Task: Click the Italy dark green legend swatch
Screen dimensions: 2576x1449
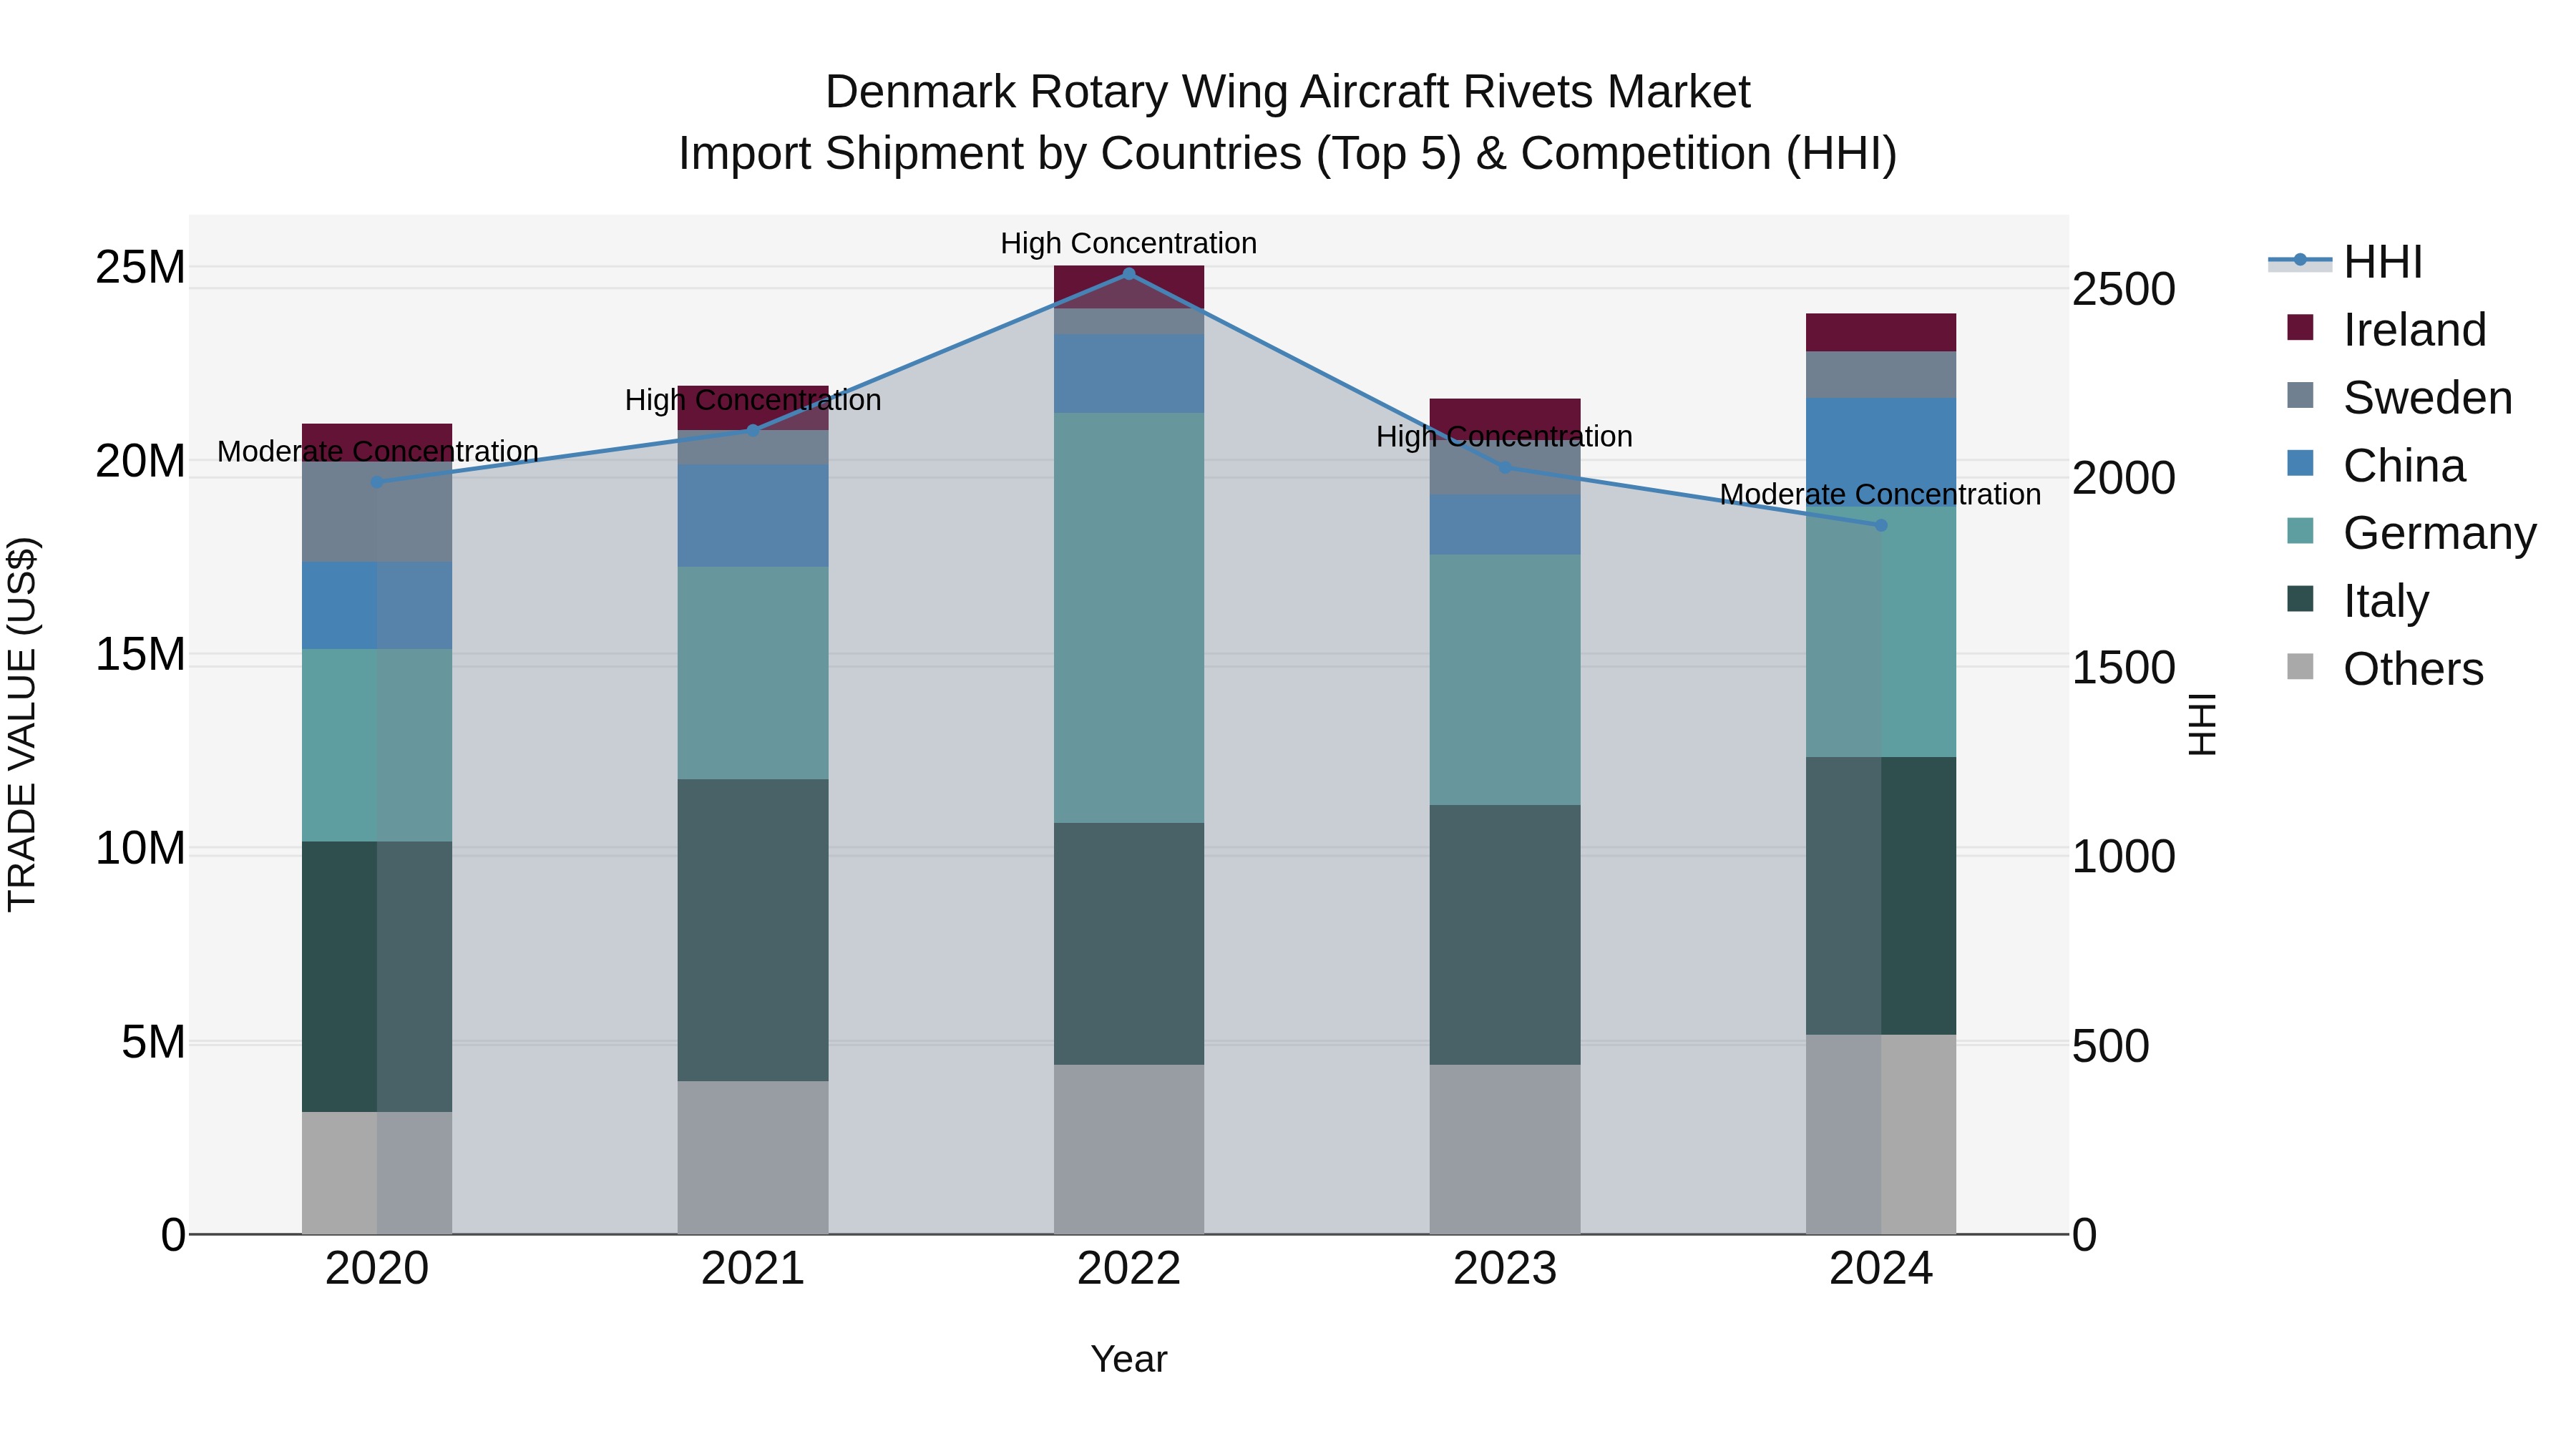Action: (2300, 599)
